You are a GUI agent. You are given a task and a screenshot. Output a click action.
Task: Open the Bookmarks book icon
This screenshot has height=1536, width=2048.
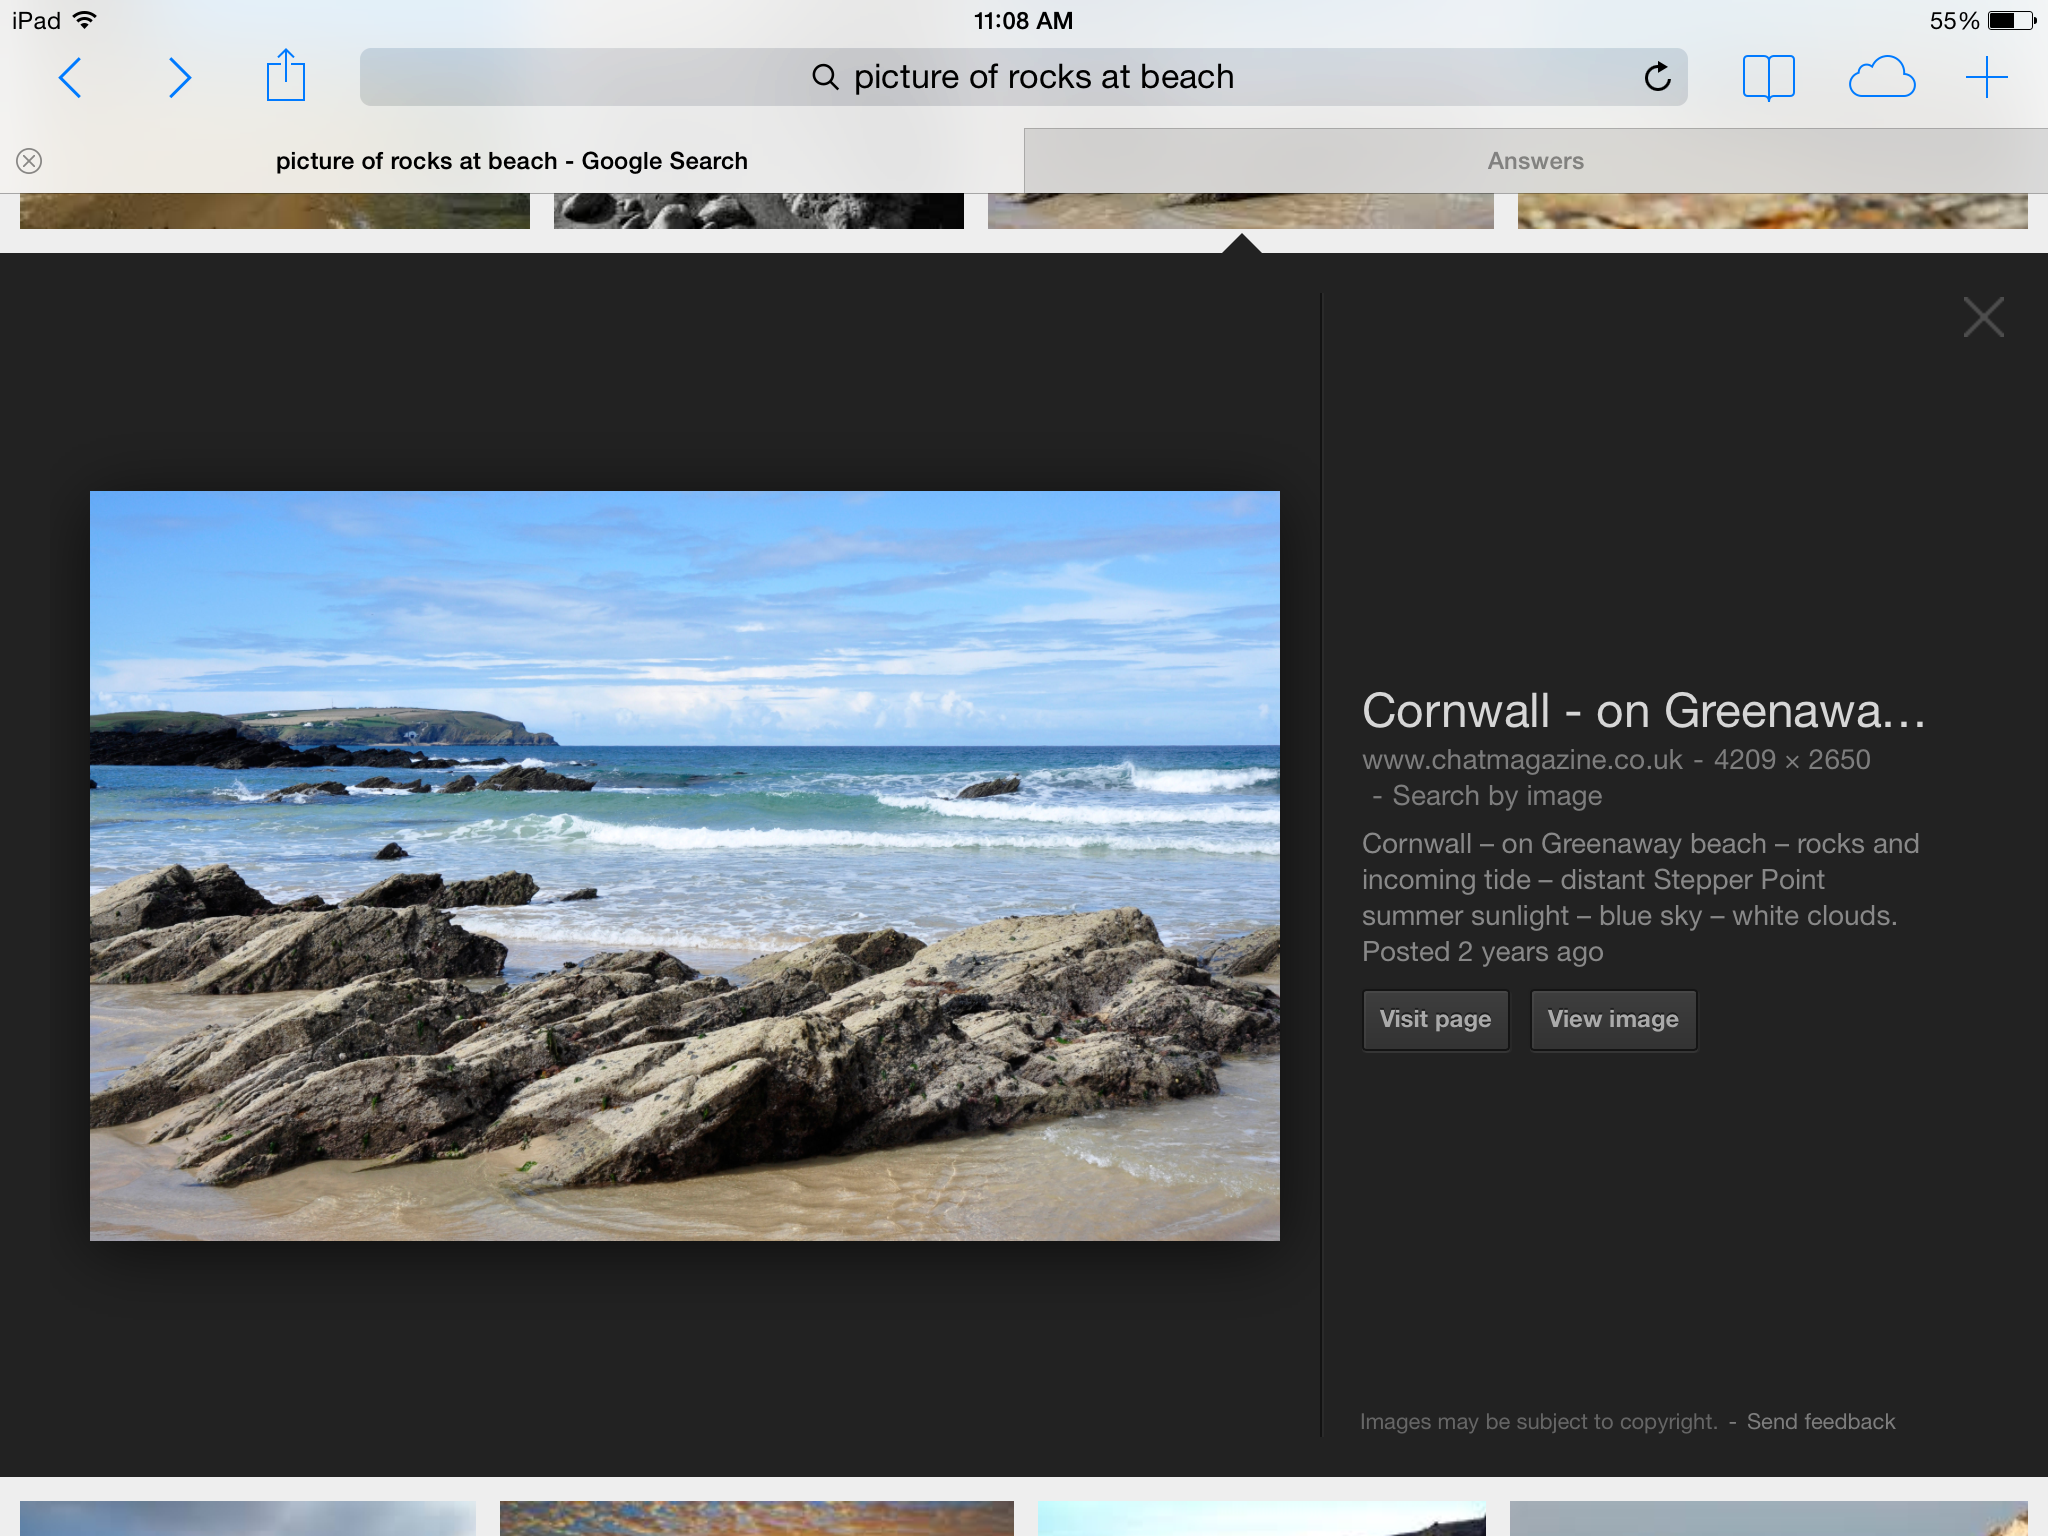click(1768, 77)
